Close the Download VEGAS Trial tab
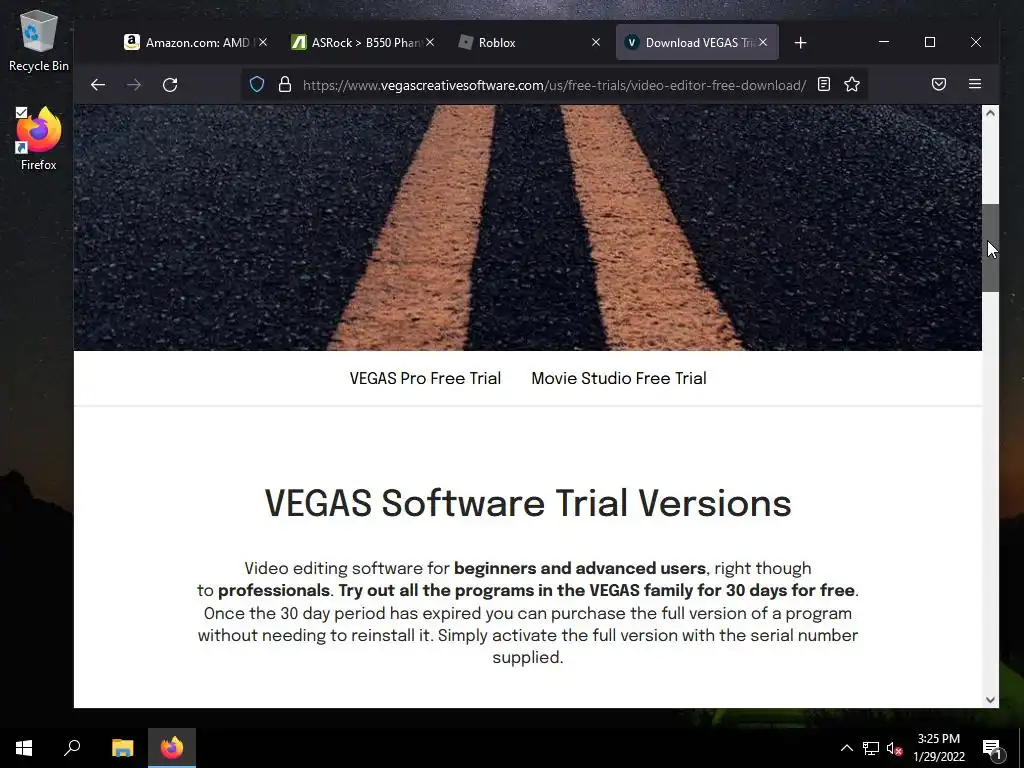The height and width of the screenshot is (768, 1024). coord(763,42)
